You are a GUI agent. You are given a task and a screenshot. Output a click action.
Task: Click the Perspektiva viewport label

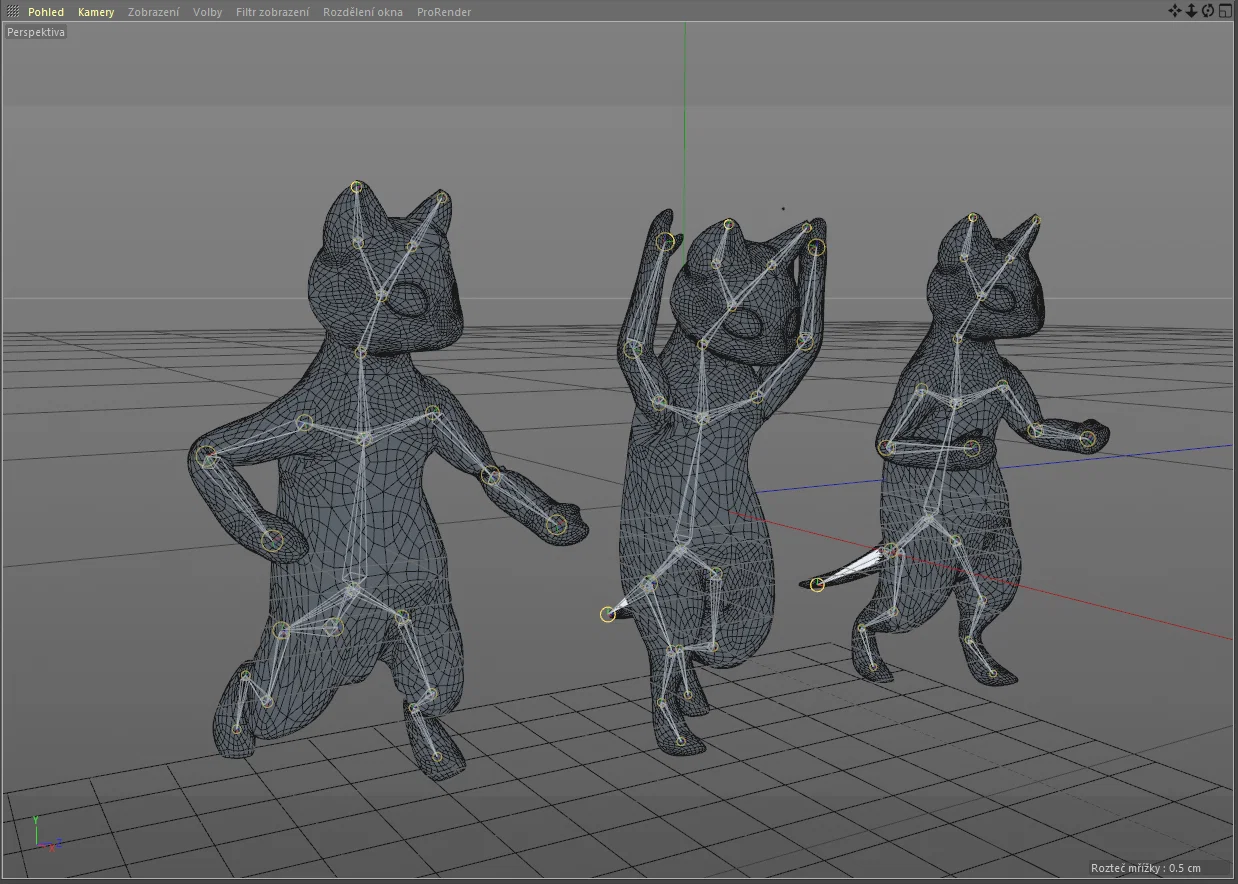tap(36, 32)
